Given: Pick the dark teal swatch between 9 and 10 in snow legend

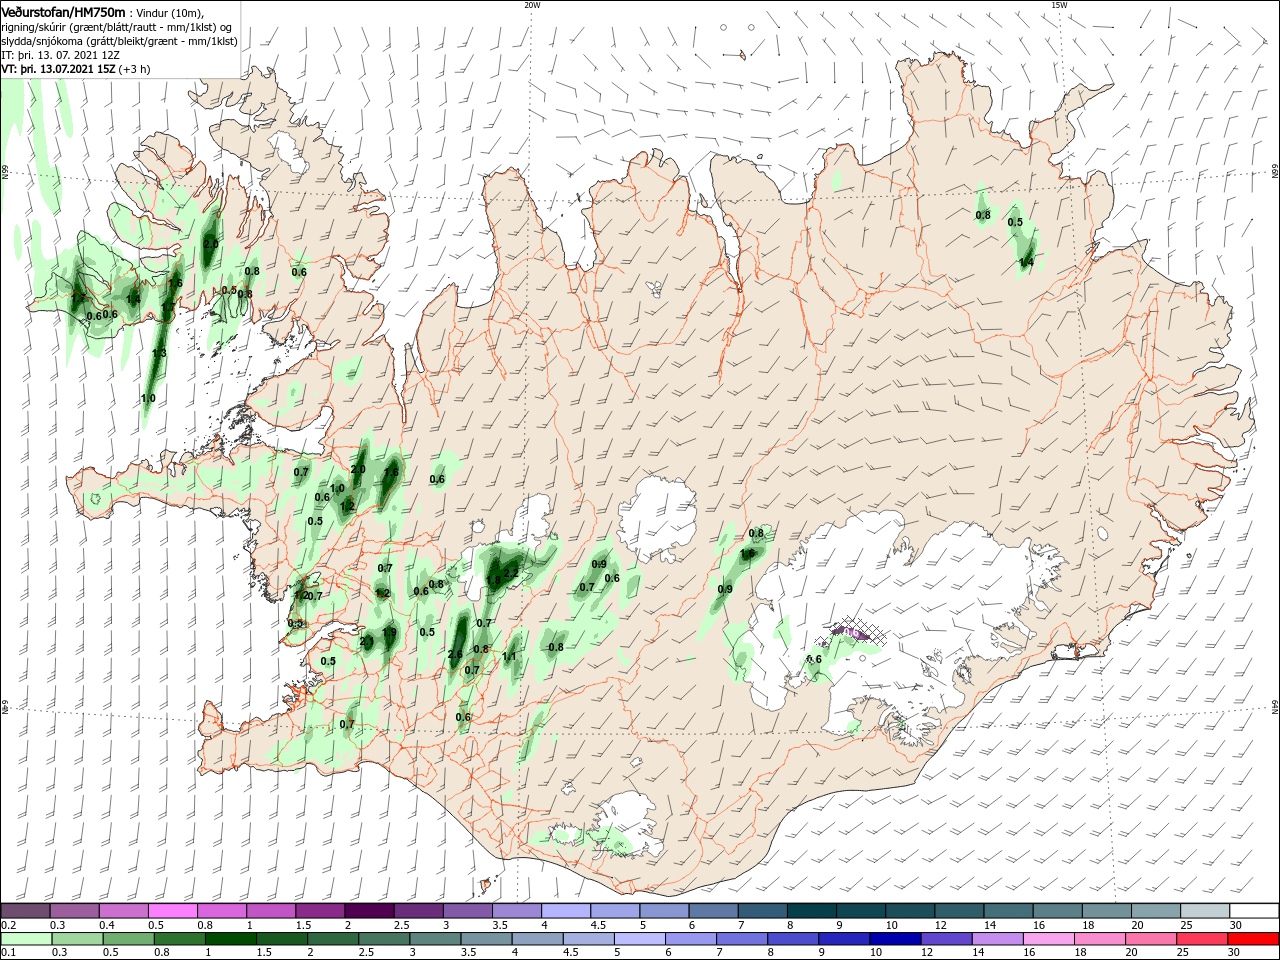Looking at the screenshot, I should [860, 910].
